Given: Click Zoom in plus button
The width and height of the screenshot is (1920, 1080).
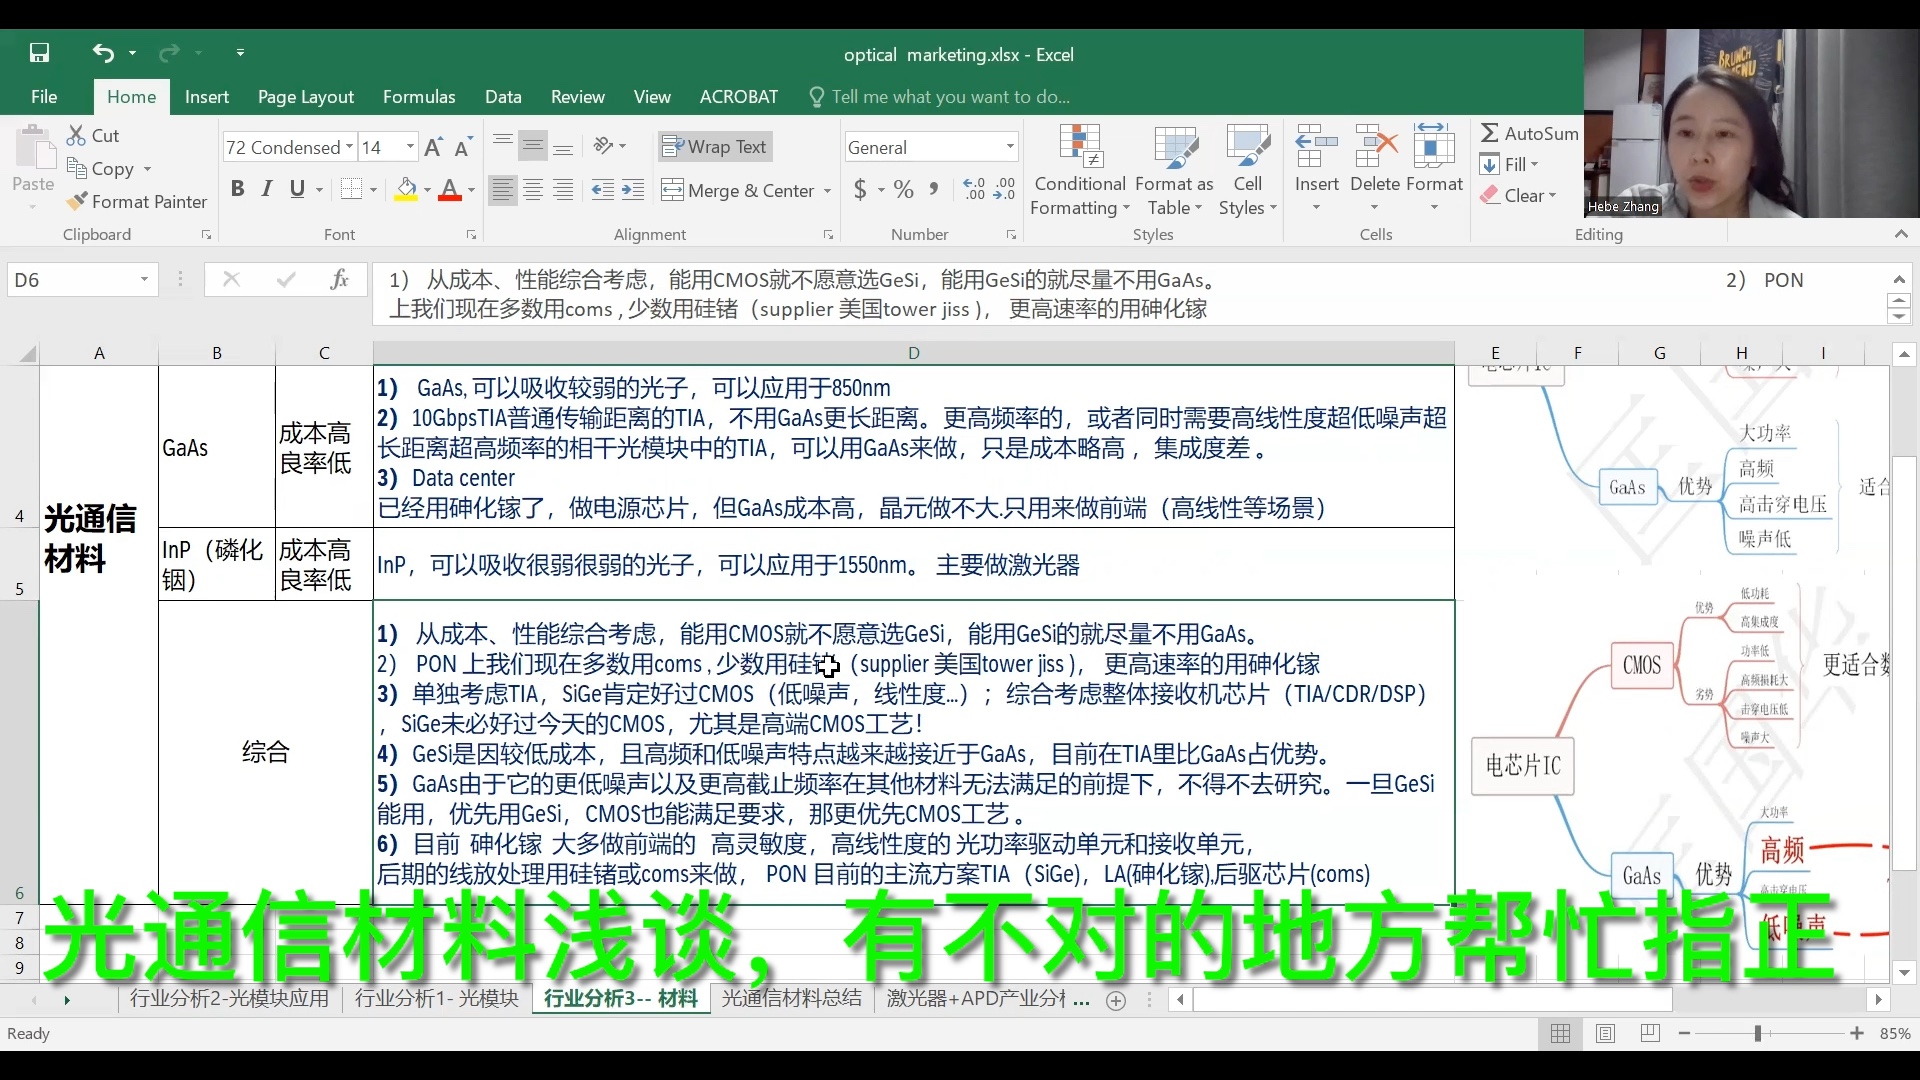Looking at the screenshot, I should pos(1857,1034).
